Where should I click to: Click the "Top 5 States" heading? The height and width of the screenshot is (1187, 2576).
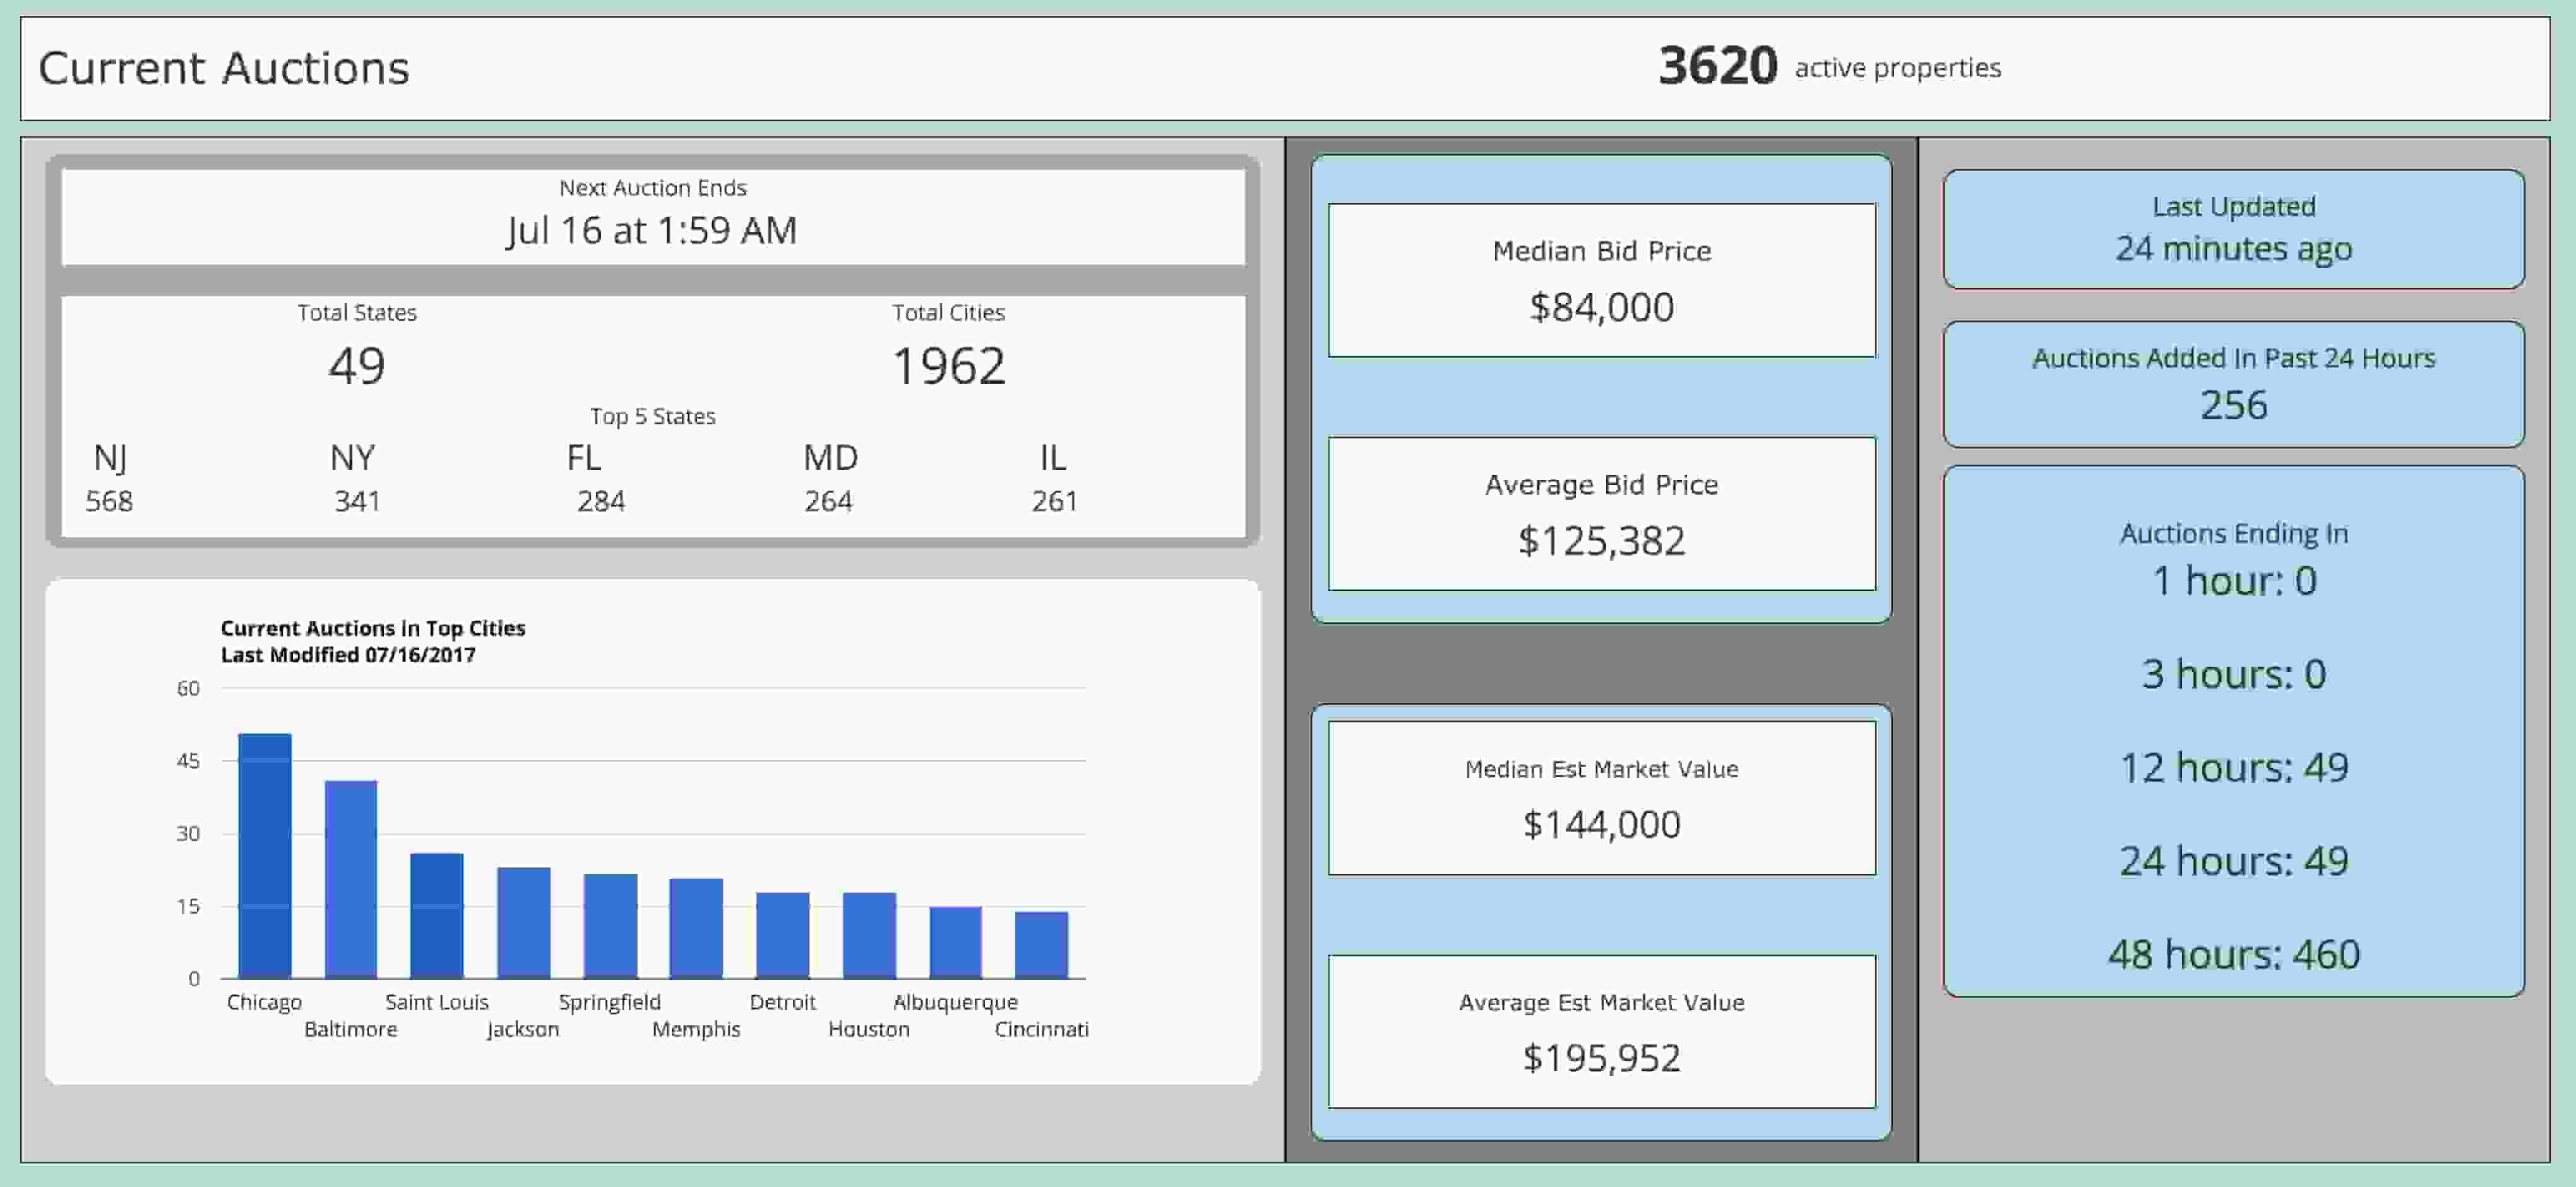tap(653, 416)
